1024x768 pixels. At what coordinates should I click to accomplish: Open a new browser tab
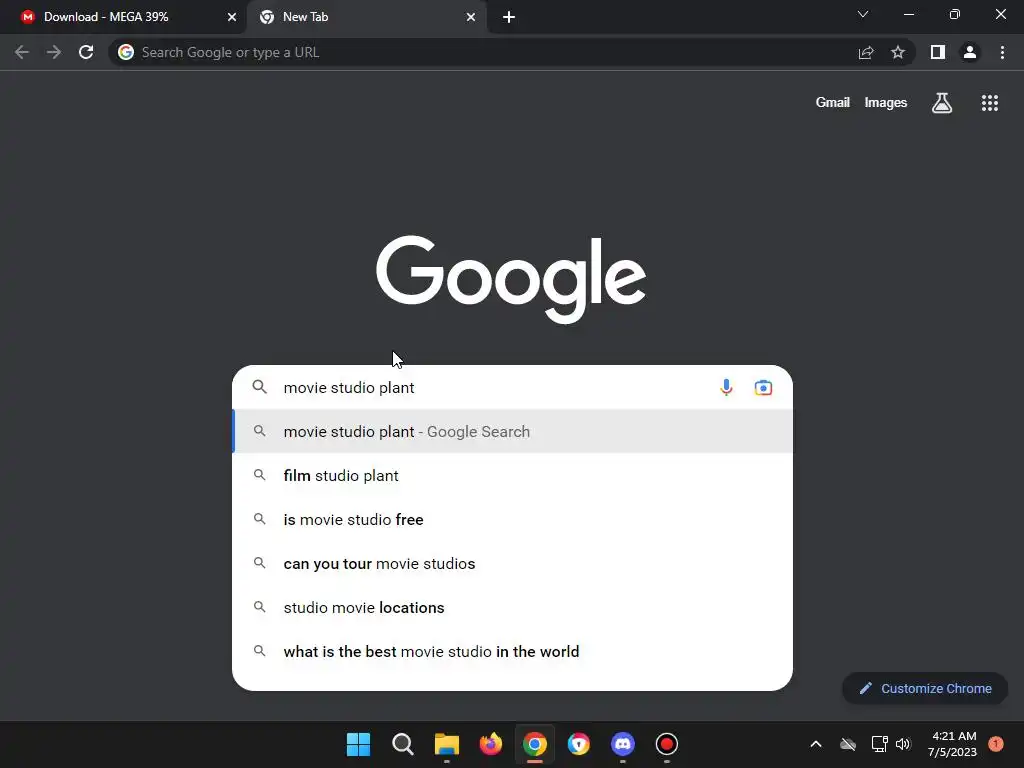pyautogui.click(x=509, y=17)
